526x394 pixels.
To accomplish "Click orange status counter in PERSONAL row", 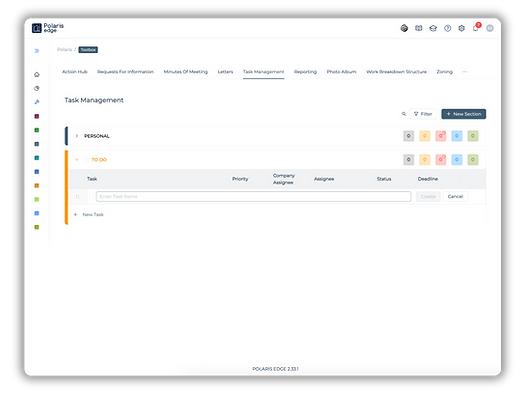I will pyautogui.click(x=425, y=136).
